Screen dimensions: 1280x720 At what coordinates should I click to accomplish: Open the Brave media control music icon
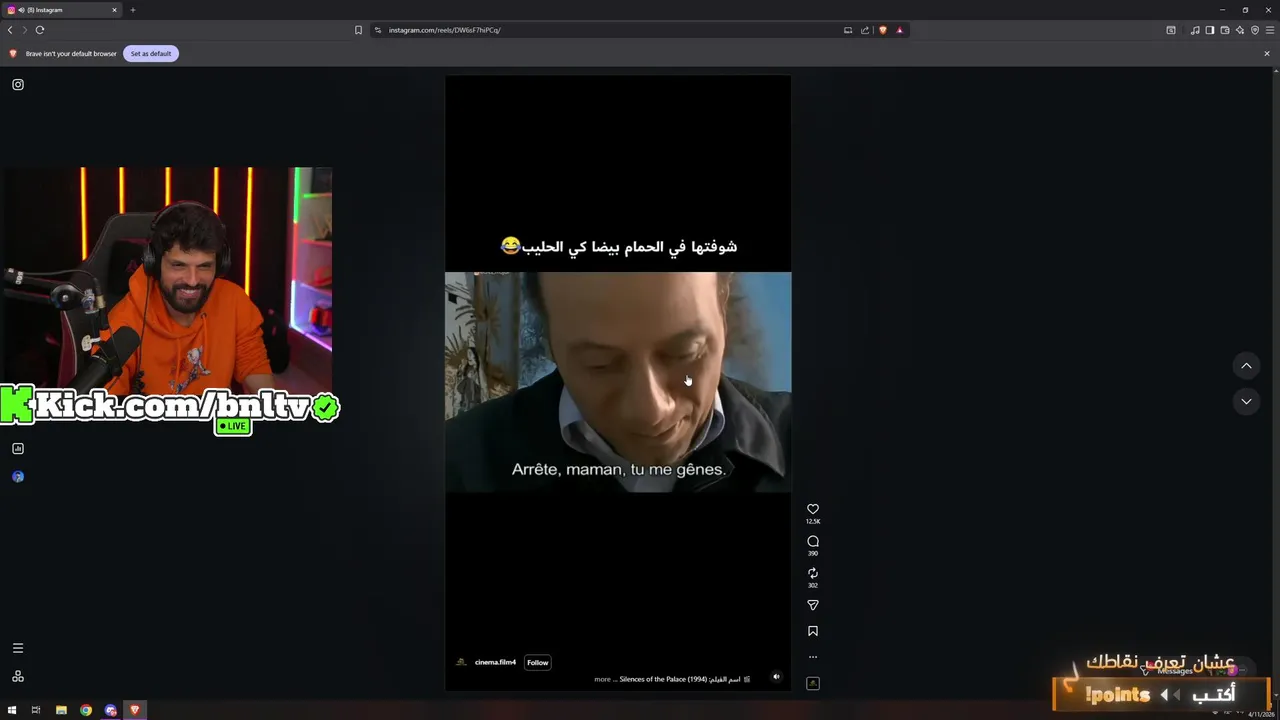(x=1195, y=30)
